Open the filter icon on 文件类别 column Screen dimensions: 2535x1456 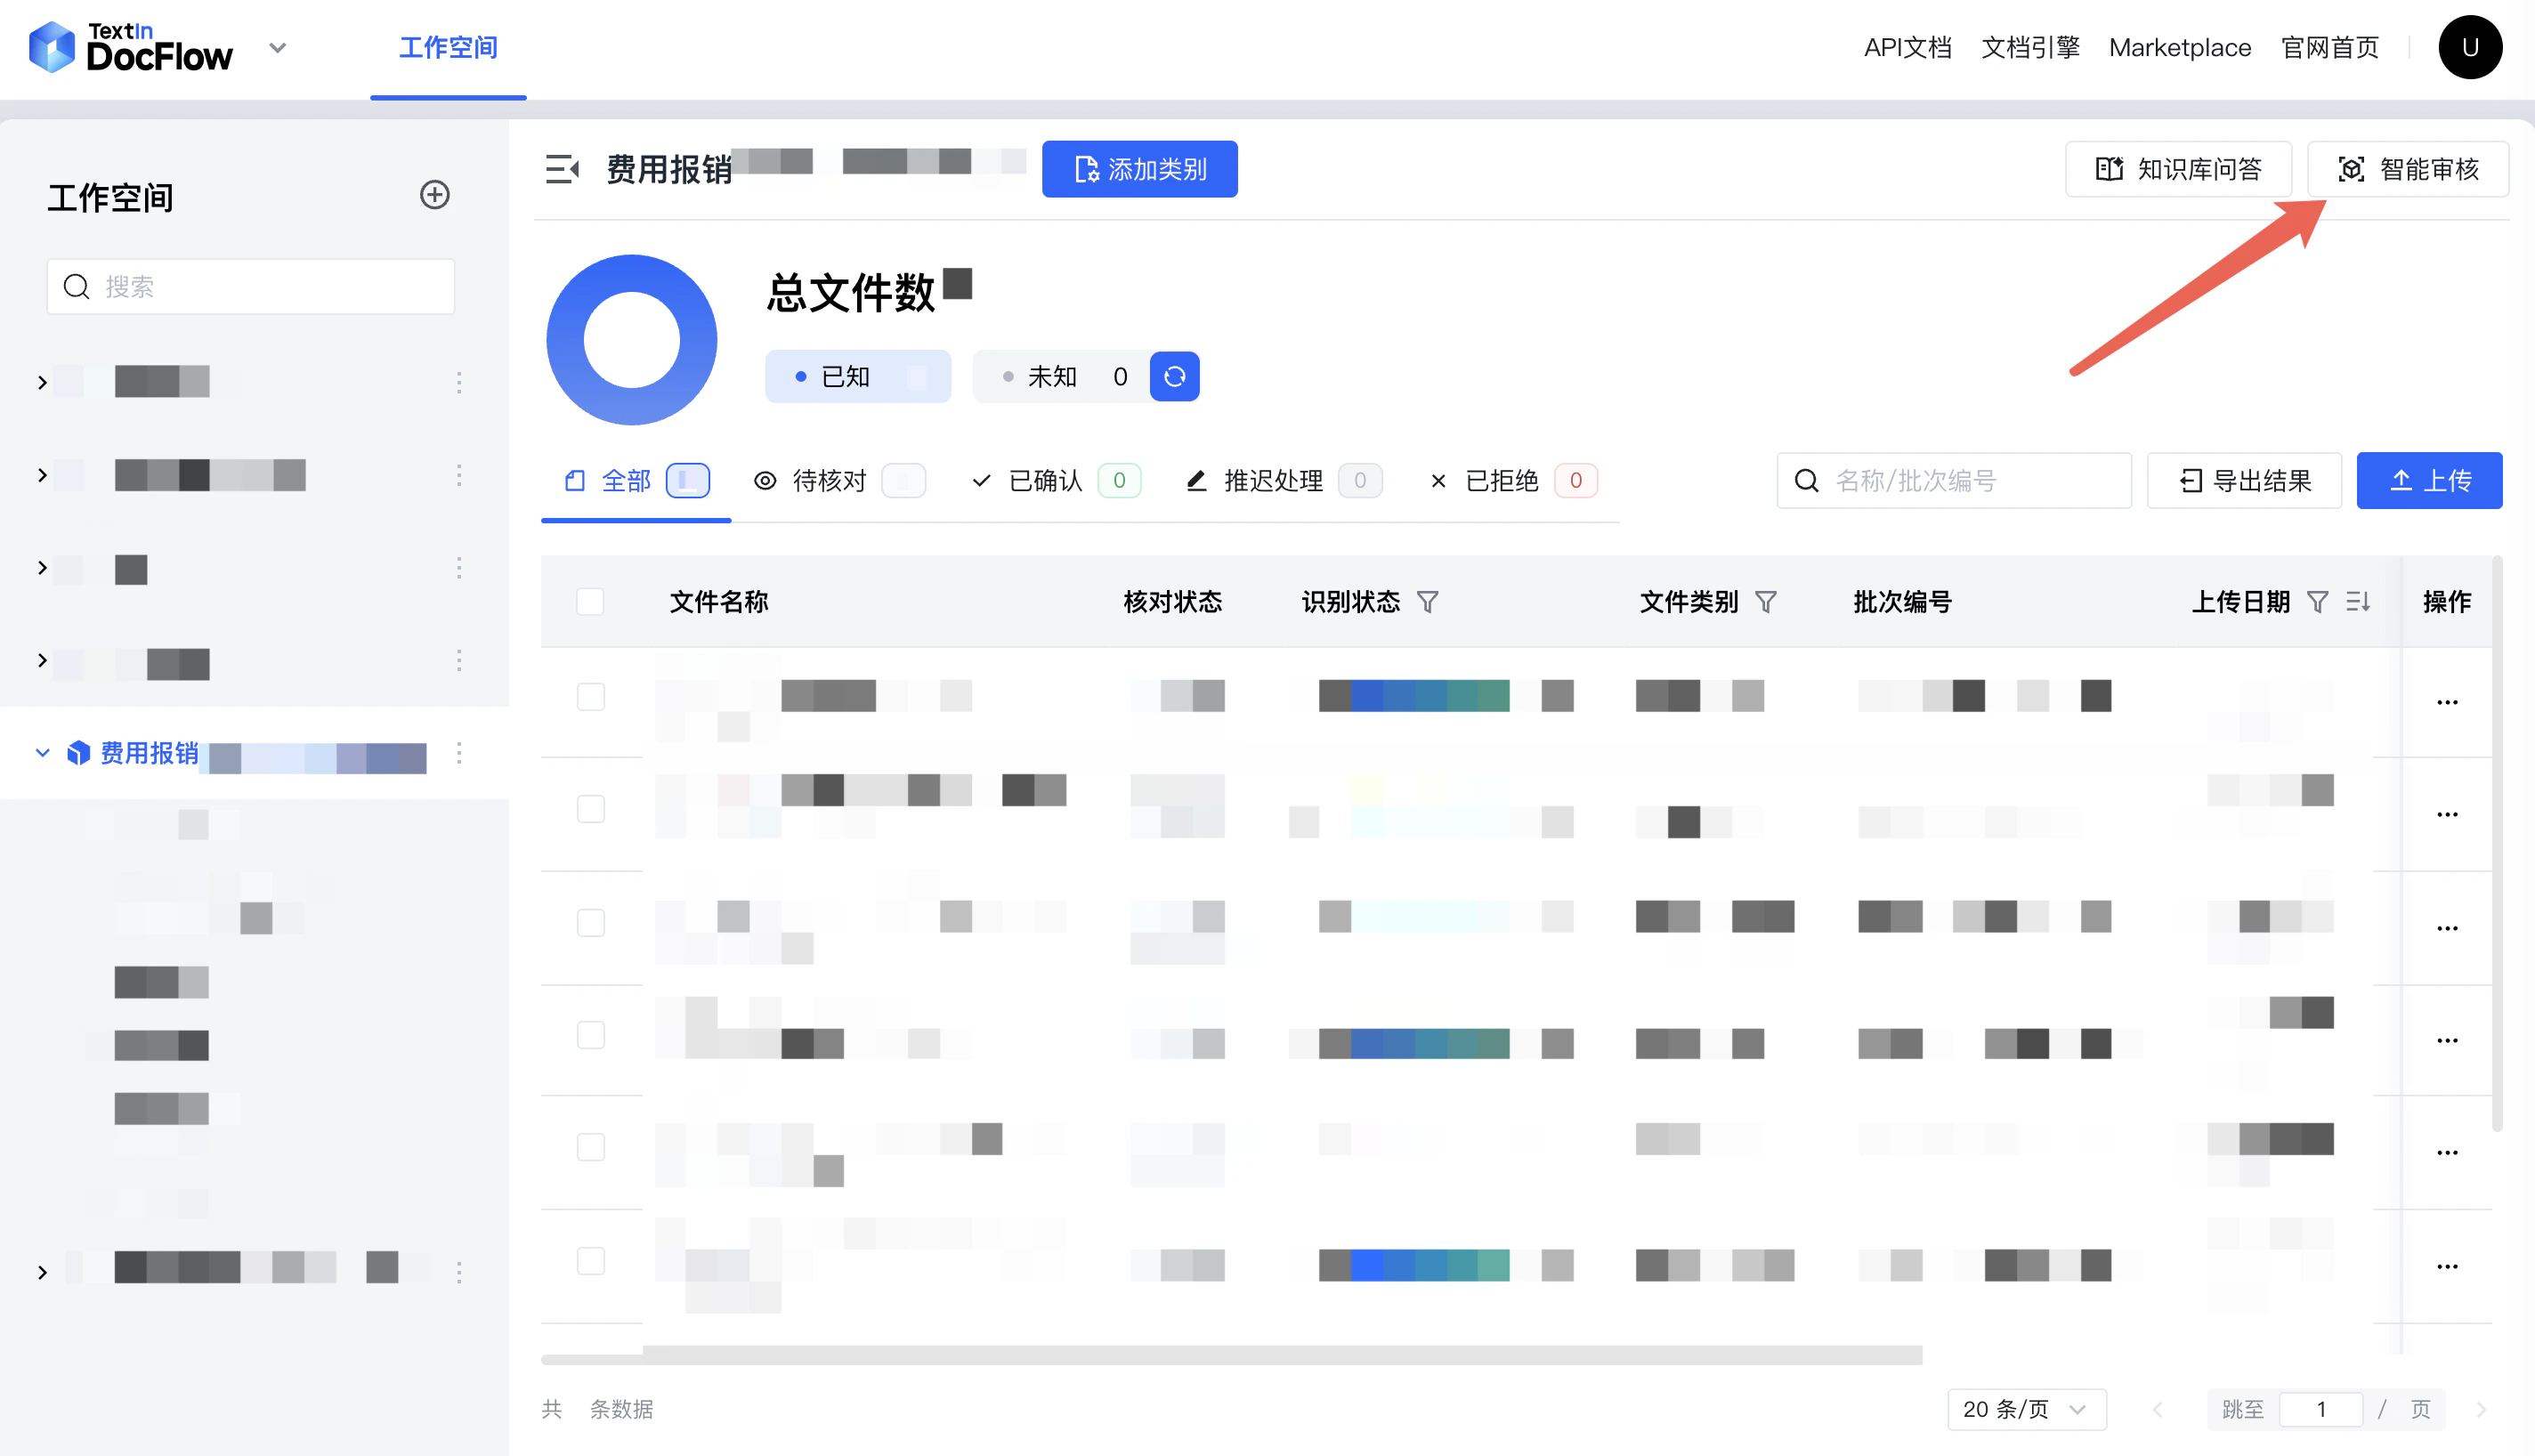(1768, 602)
